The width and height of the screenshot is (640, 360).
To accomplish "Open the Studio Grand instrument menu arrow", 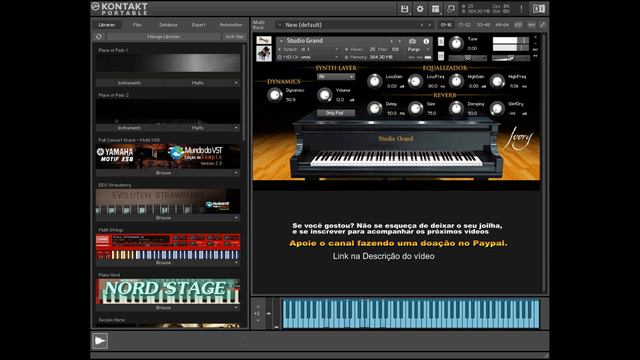I will point(281,41).
